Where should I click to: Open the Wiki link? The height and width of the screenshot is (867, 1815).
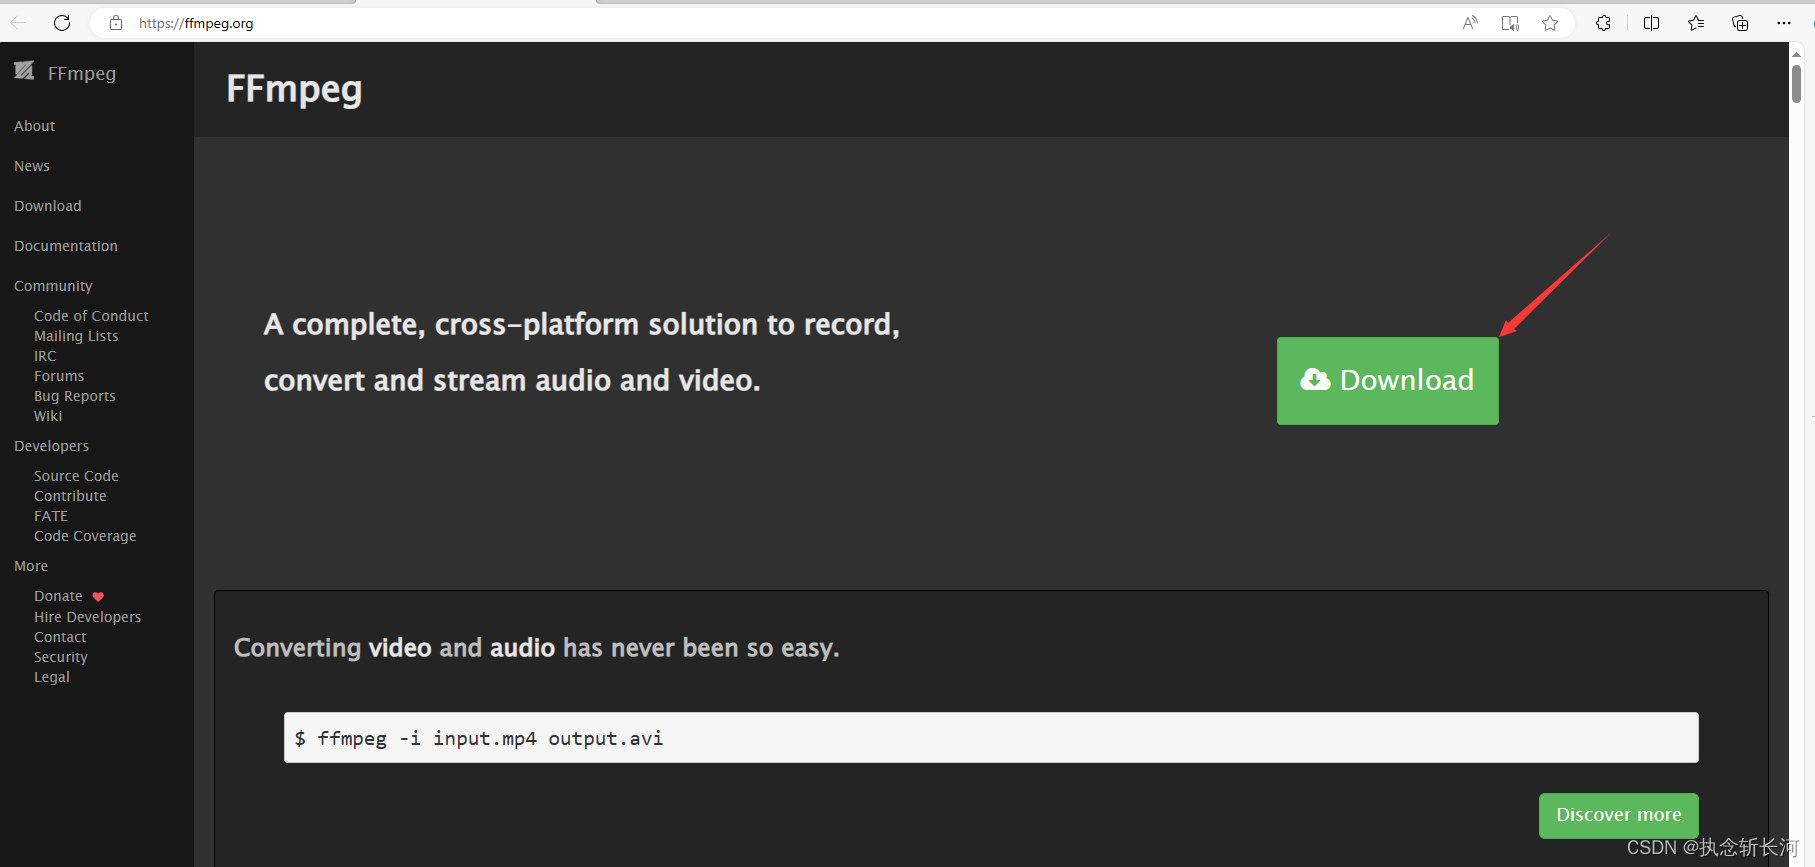point(48,416)
